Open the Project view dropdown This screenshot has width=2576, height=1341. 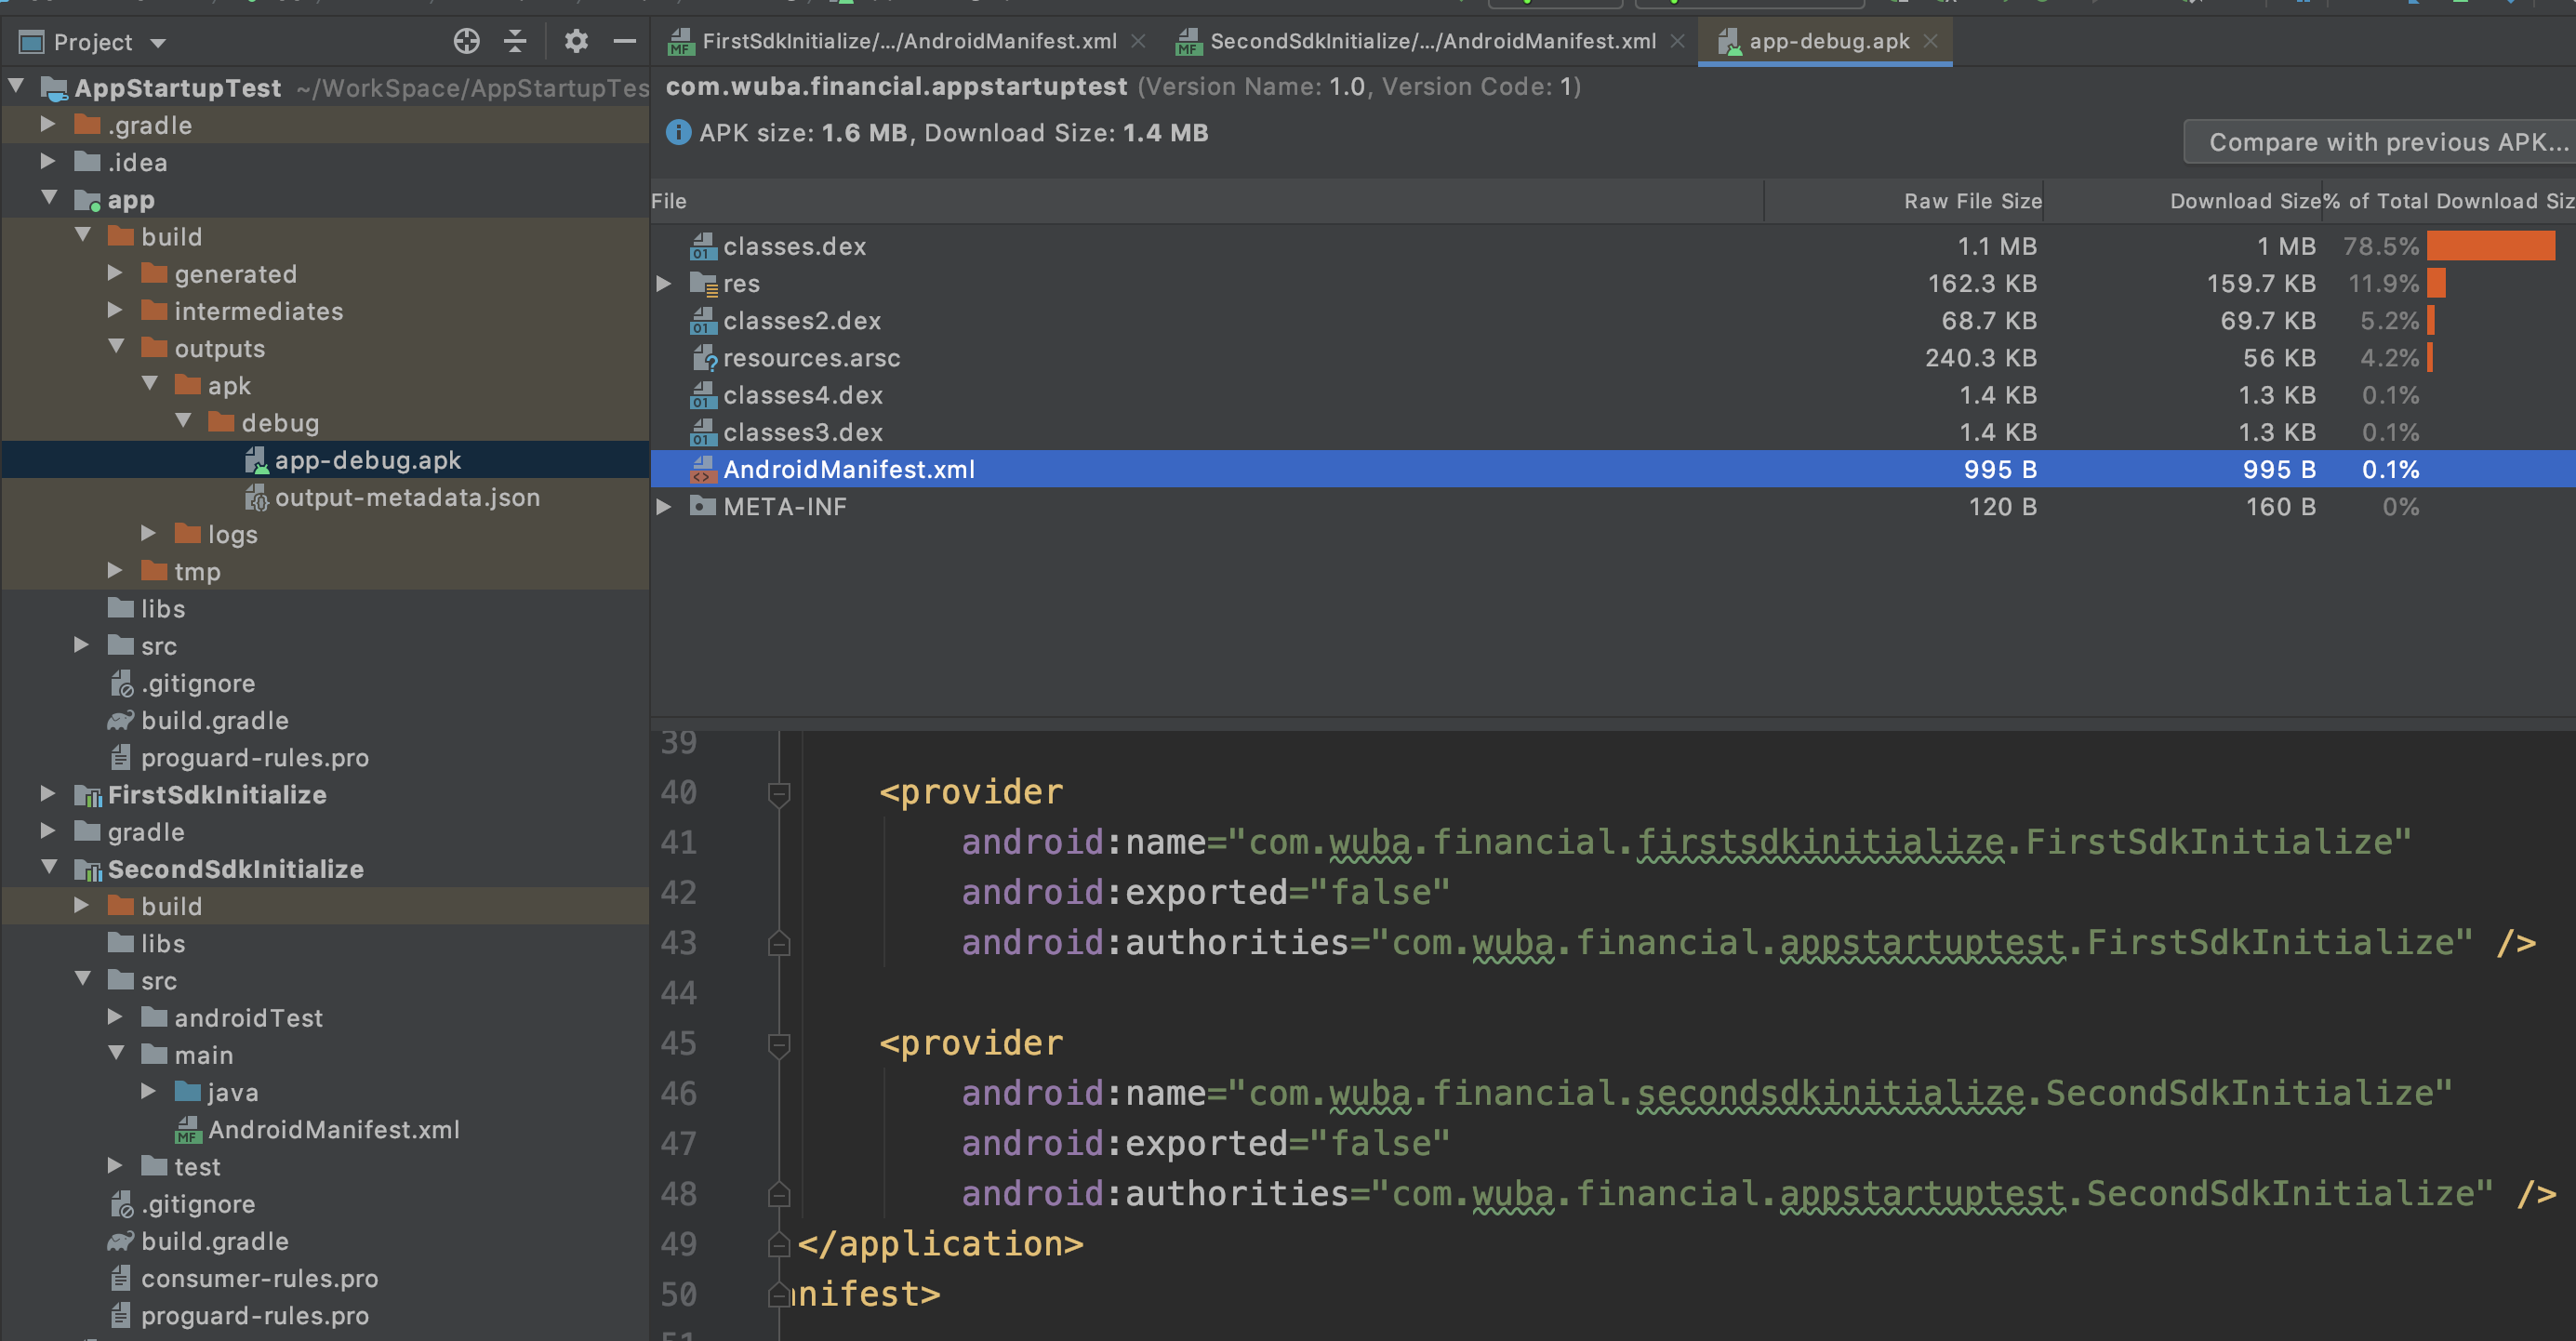click(x=158, y=42)
